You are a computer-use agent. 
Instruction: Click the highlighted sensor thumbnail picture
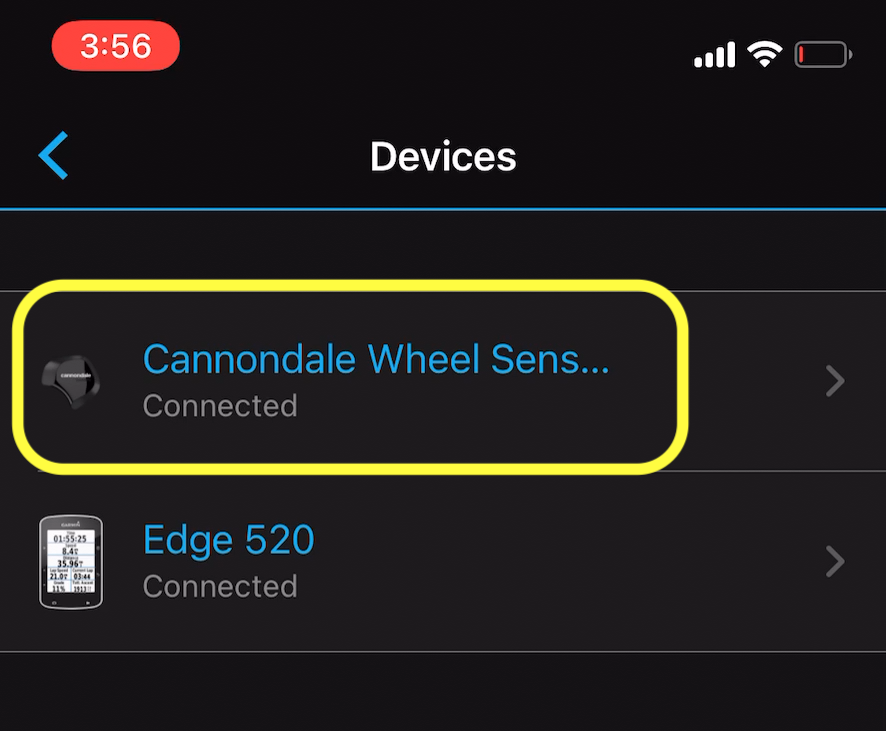point(68,380)
